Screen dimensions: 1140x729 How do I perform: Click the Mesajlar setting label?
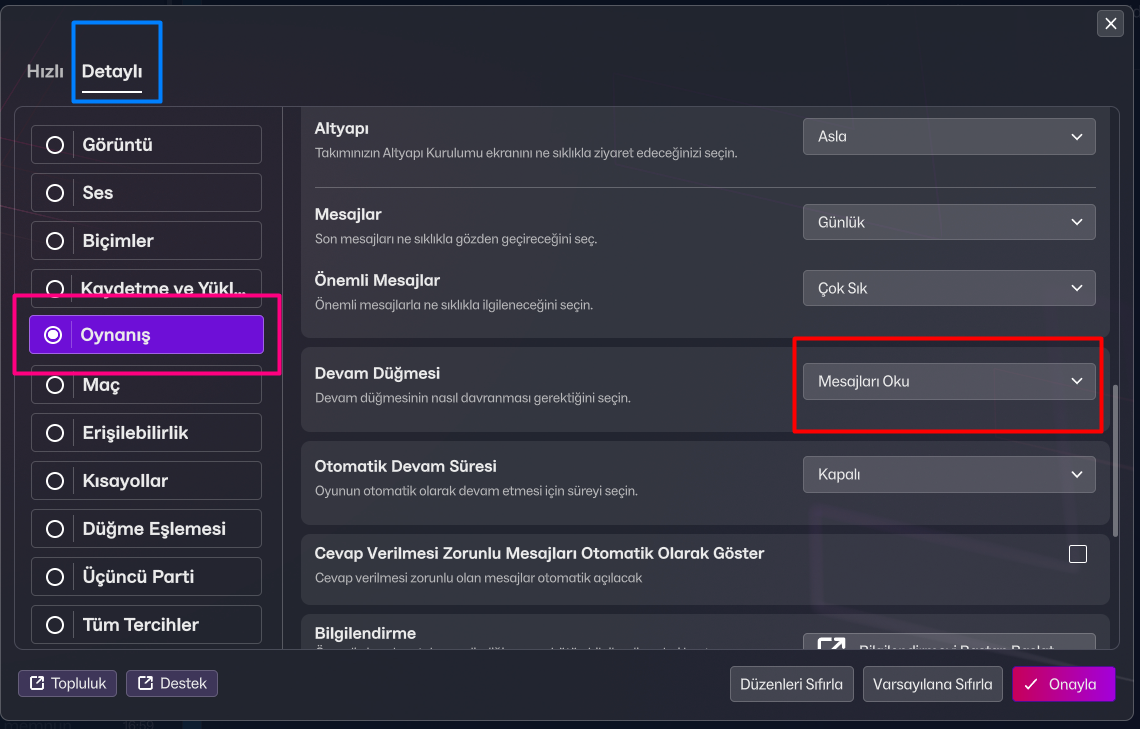(x=348, y=214)
